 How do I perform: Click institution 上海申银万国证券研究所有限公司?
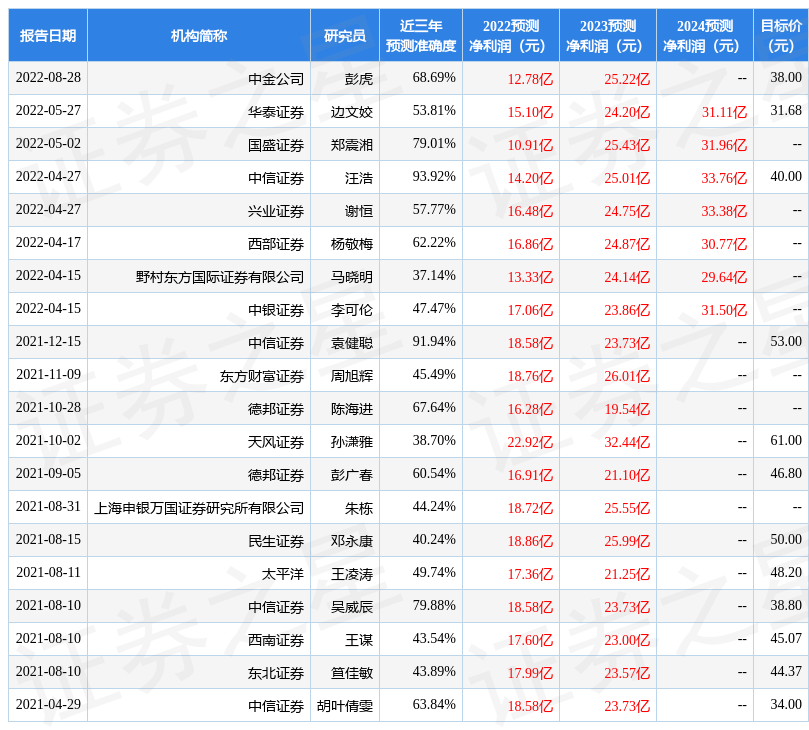click(199, 508)
